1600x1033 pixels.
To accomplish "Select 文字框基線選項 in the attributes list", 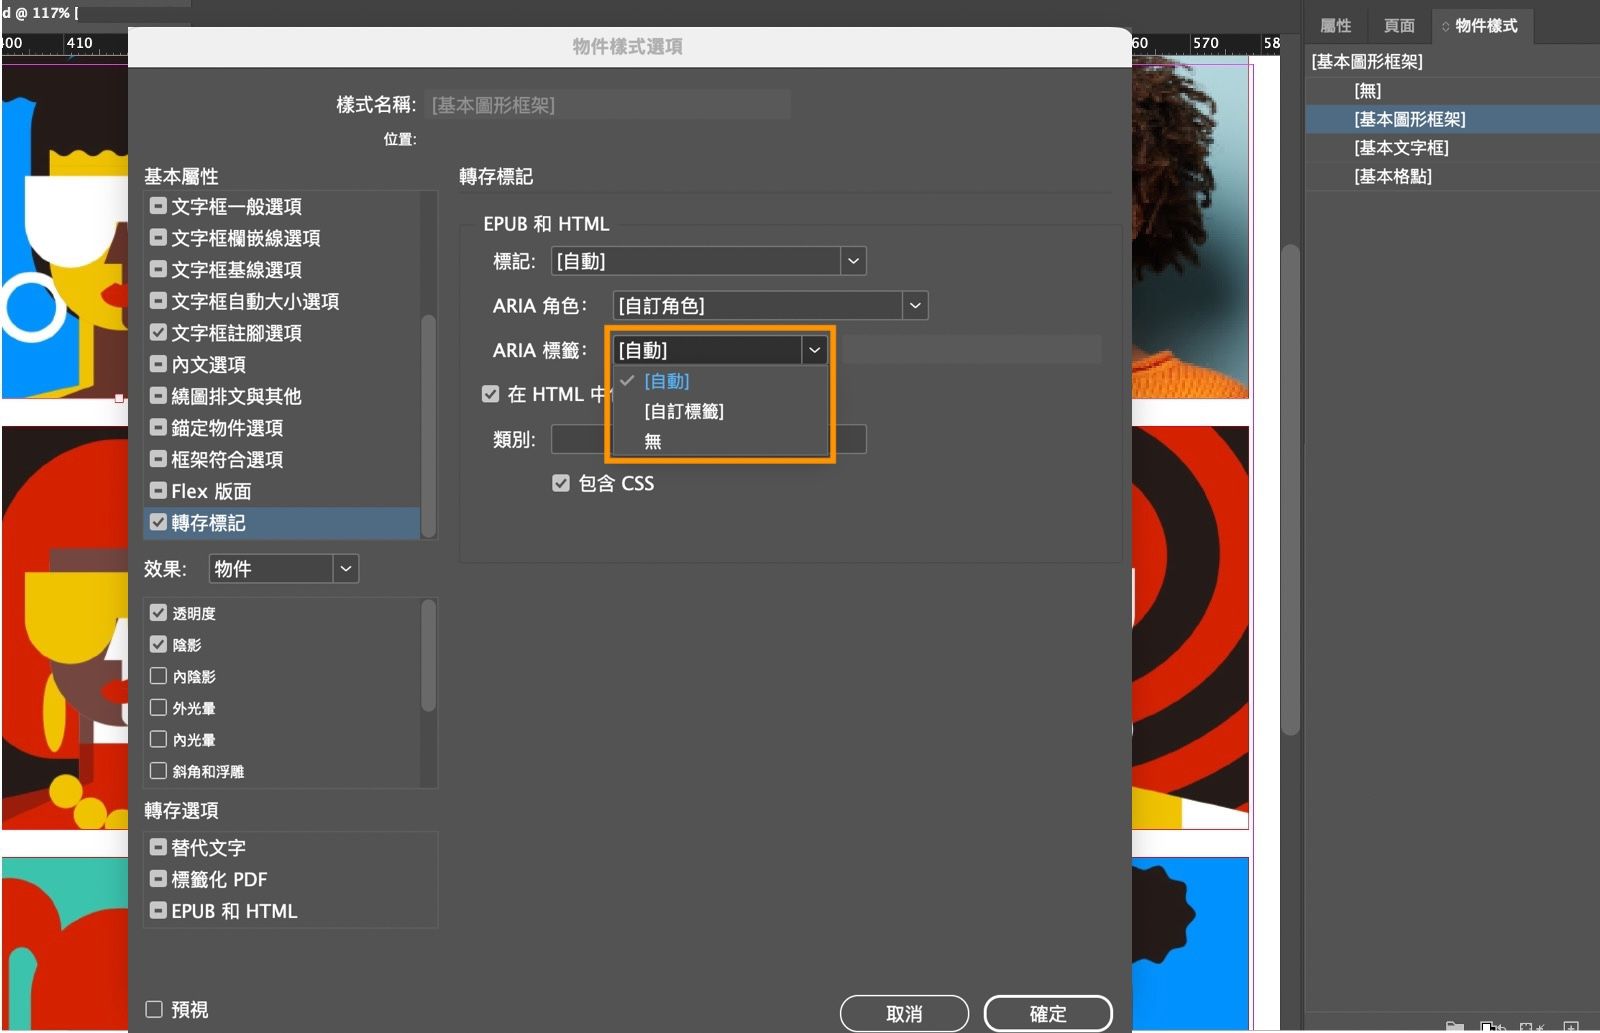I will pyautogui.click(x=236, y=270).
